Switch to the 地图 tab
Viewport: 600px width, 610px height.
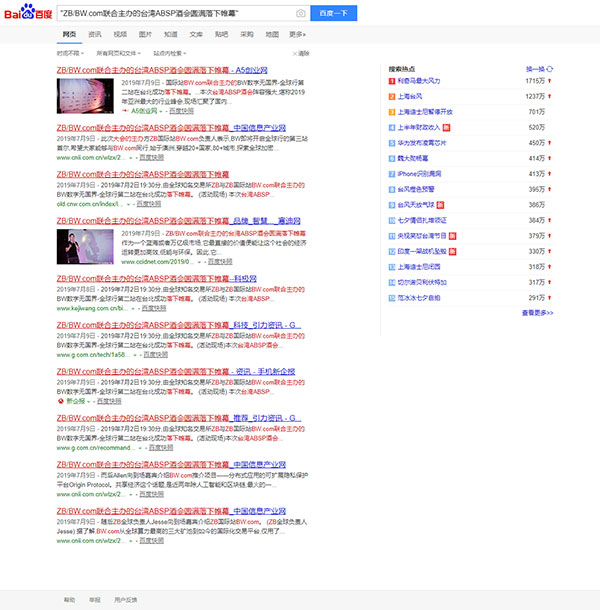coord(272,34)
